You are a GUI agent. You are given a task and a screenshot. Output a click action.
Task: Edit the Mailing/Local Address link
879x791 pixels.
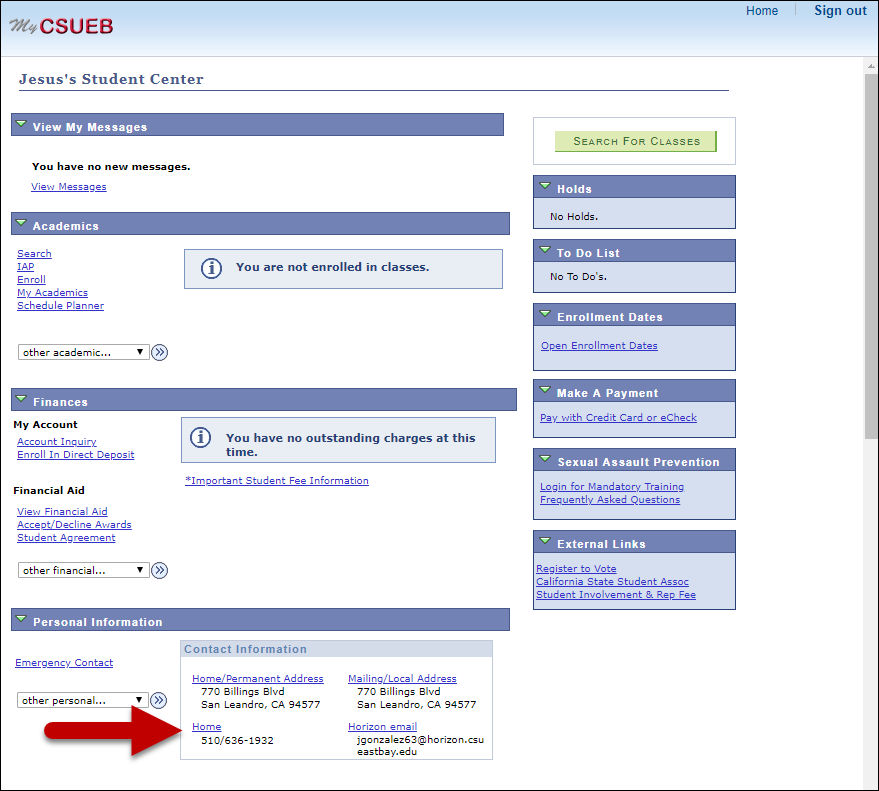(403, 678)
